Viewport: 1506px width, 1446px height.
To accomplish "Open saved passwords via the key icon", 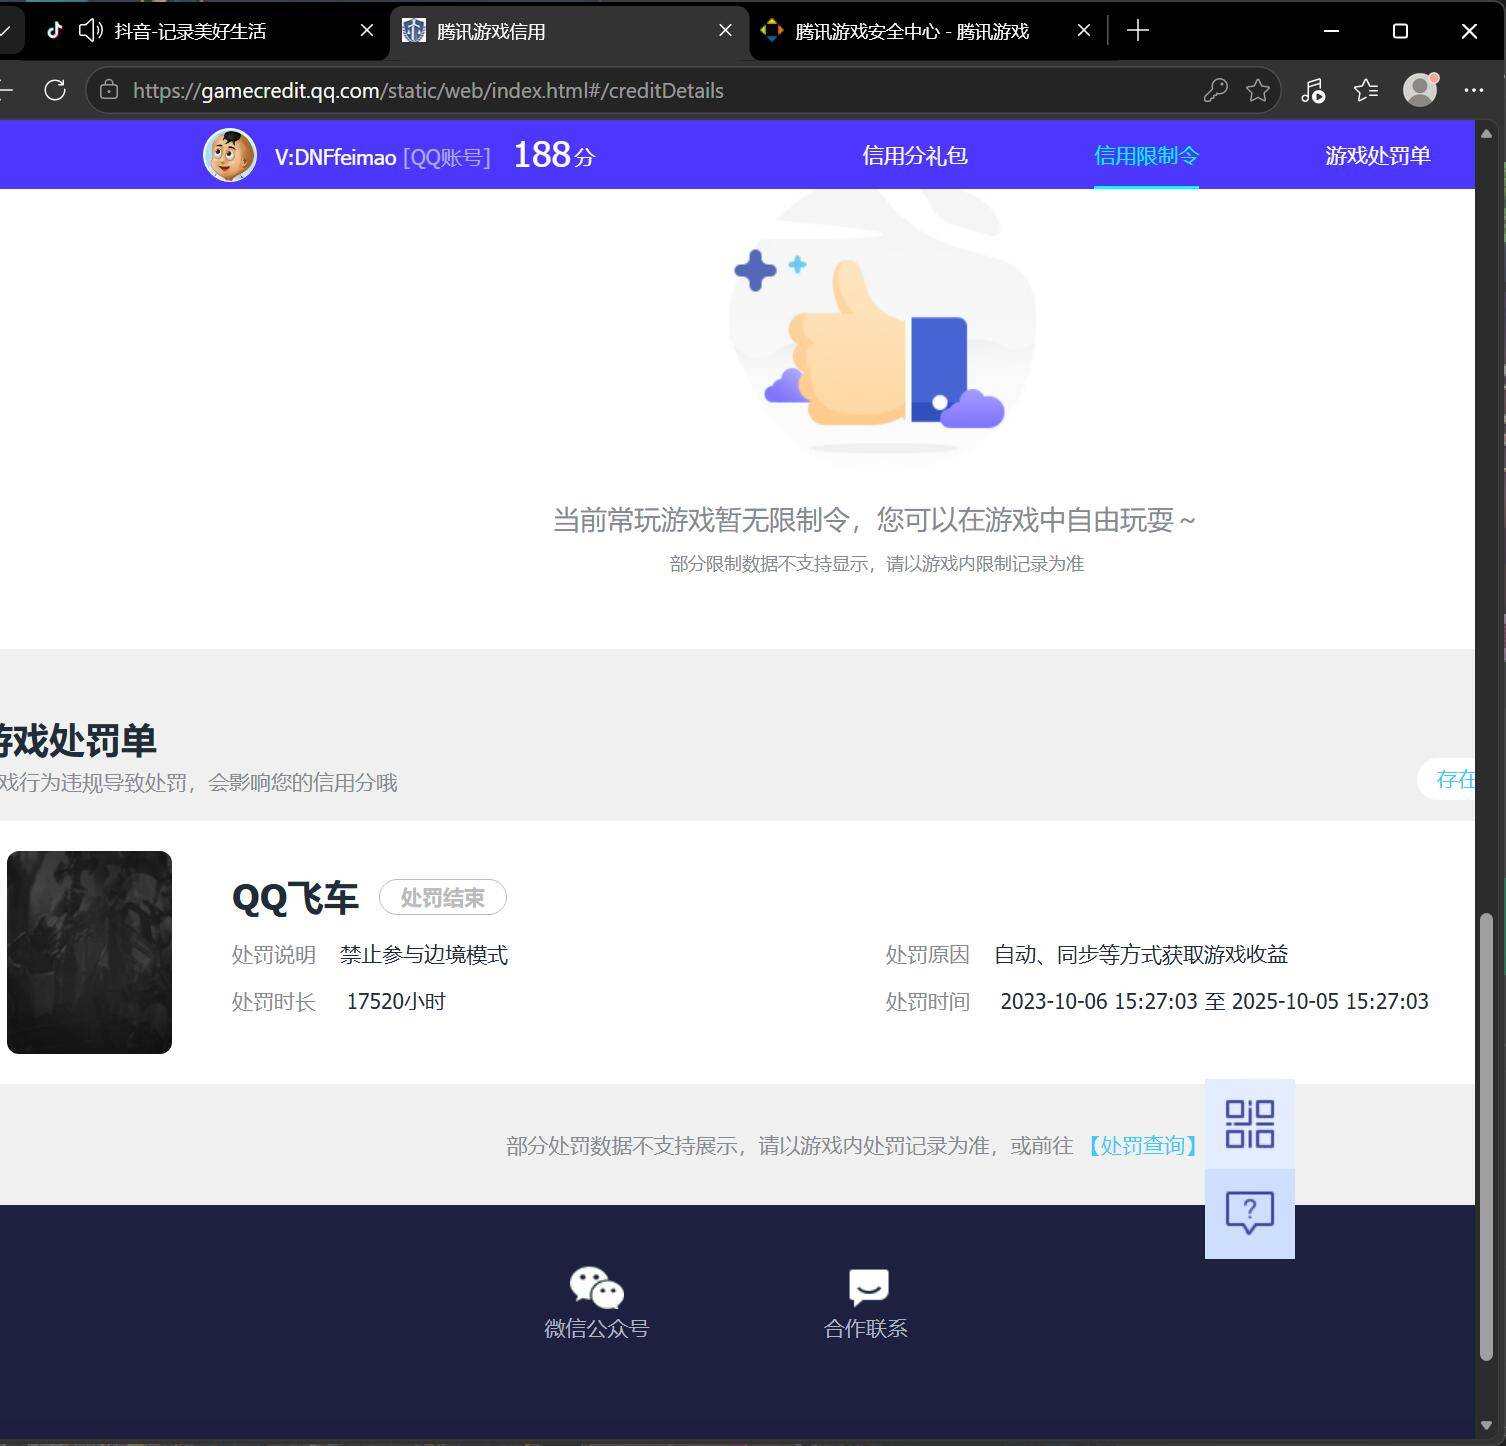I will point(1215,90).
